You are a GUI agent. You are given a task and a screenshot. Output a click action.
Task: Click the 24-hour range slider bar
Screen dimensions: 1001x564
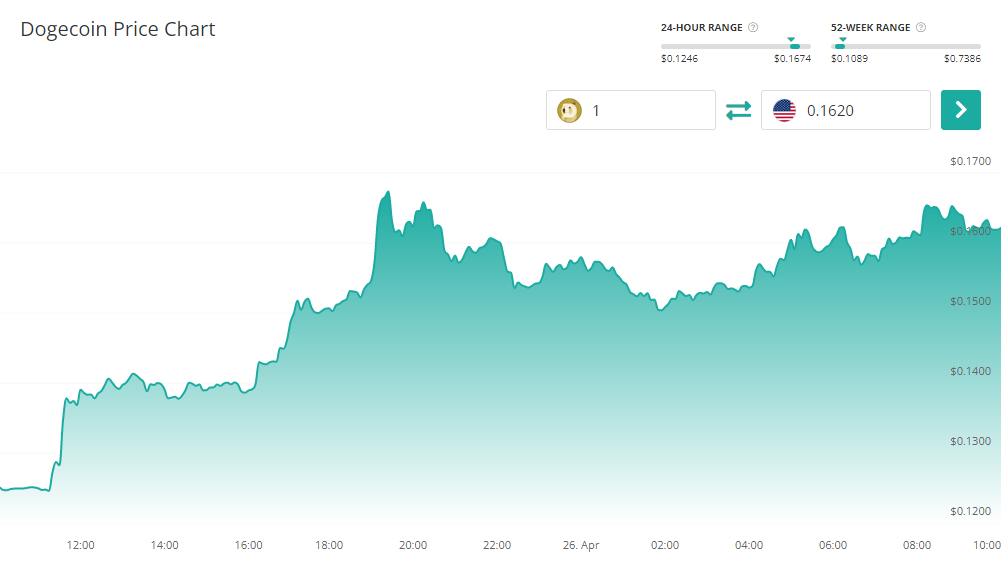[x=736, y=46]
